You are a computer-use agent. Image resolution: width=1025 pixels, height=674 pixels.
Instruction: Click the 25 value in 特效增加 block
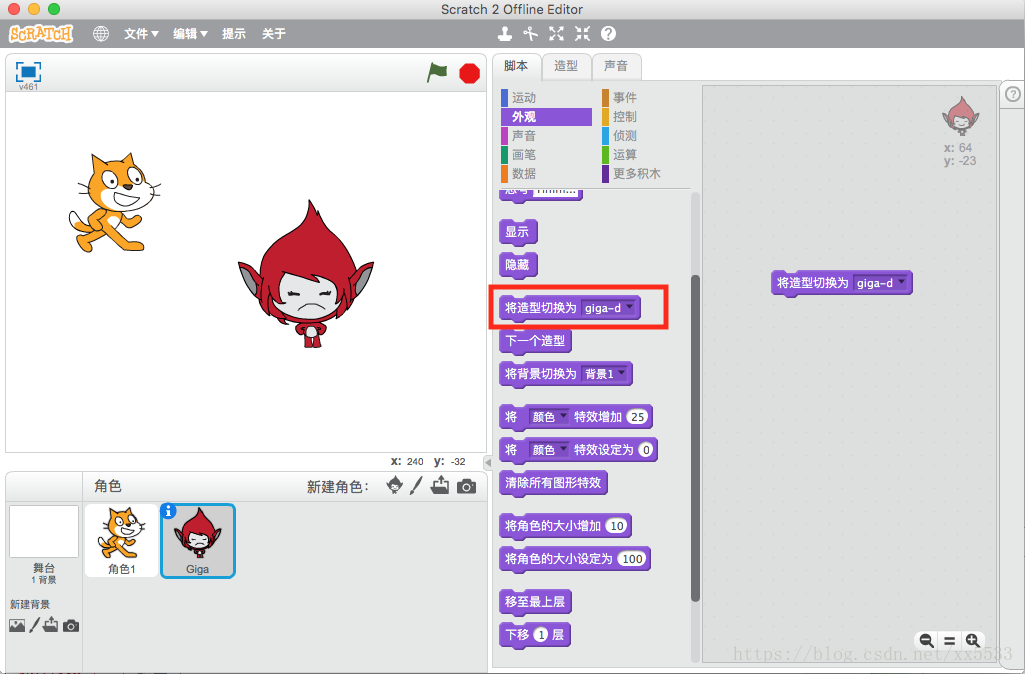(x=637, y=416)
